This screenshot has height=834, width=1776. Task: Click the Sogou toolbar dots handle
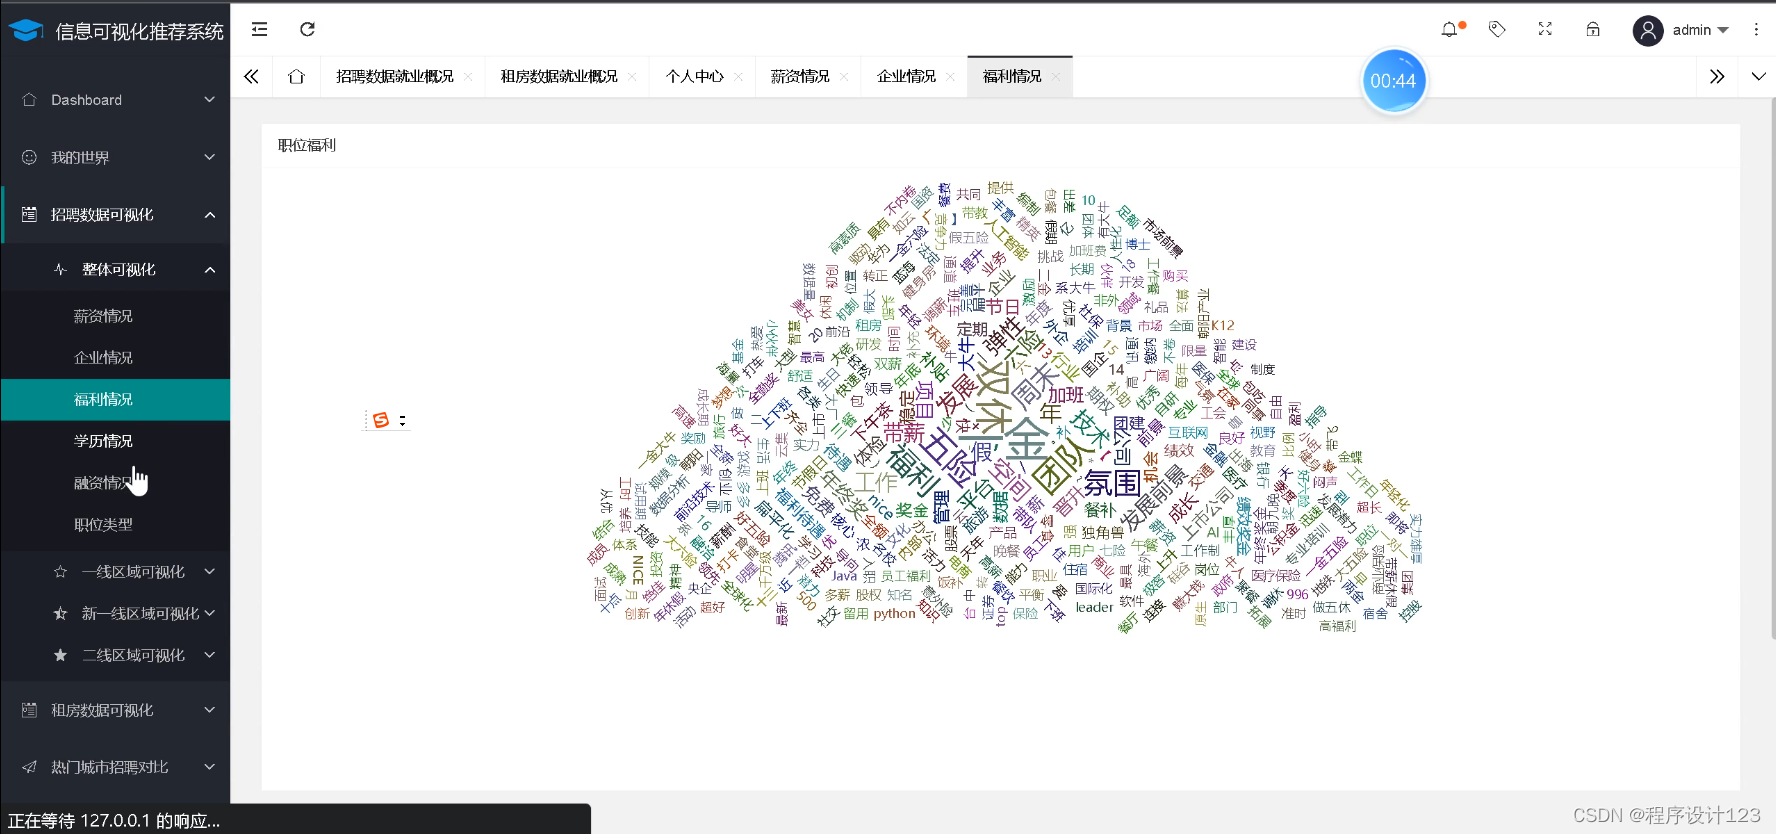point(402,420)
